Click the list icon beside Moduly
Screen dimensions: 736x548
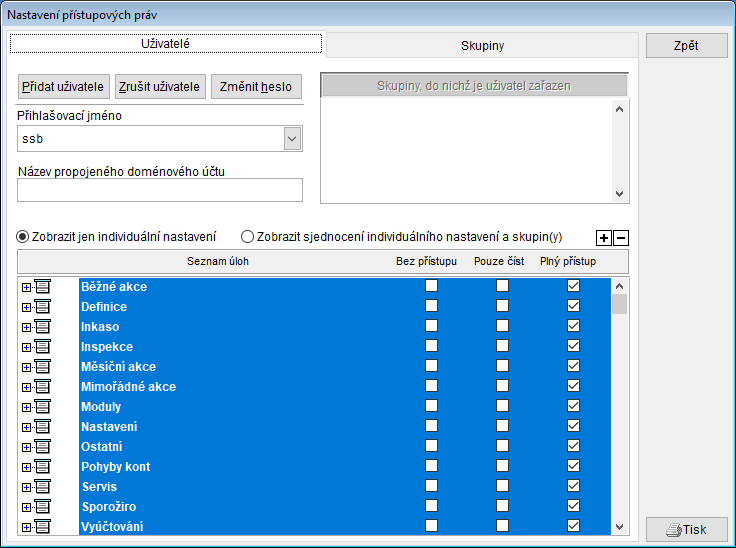coord(42,407)
